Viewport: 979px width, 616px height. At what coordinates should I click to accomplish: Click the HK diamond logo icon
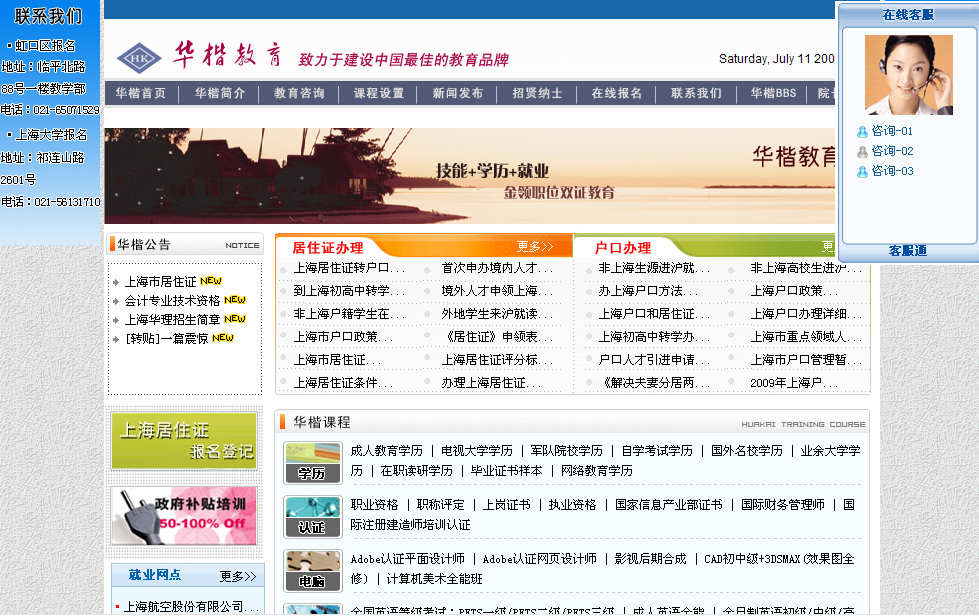pyautogui.click(x=139, y=59)
